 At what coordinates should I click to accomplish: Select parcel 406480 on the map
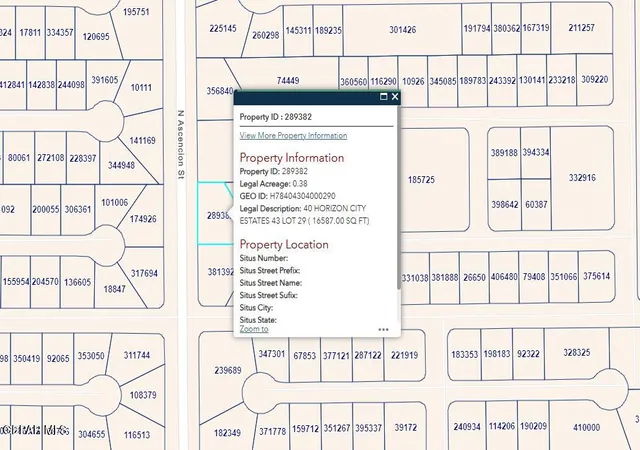point(504,277)
